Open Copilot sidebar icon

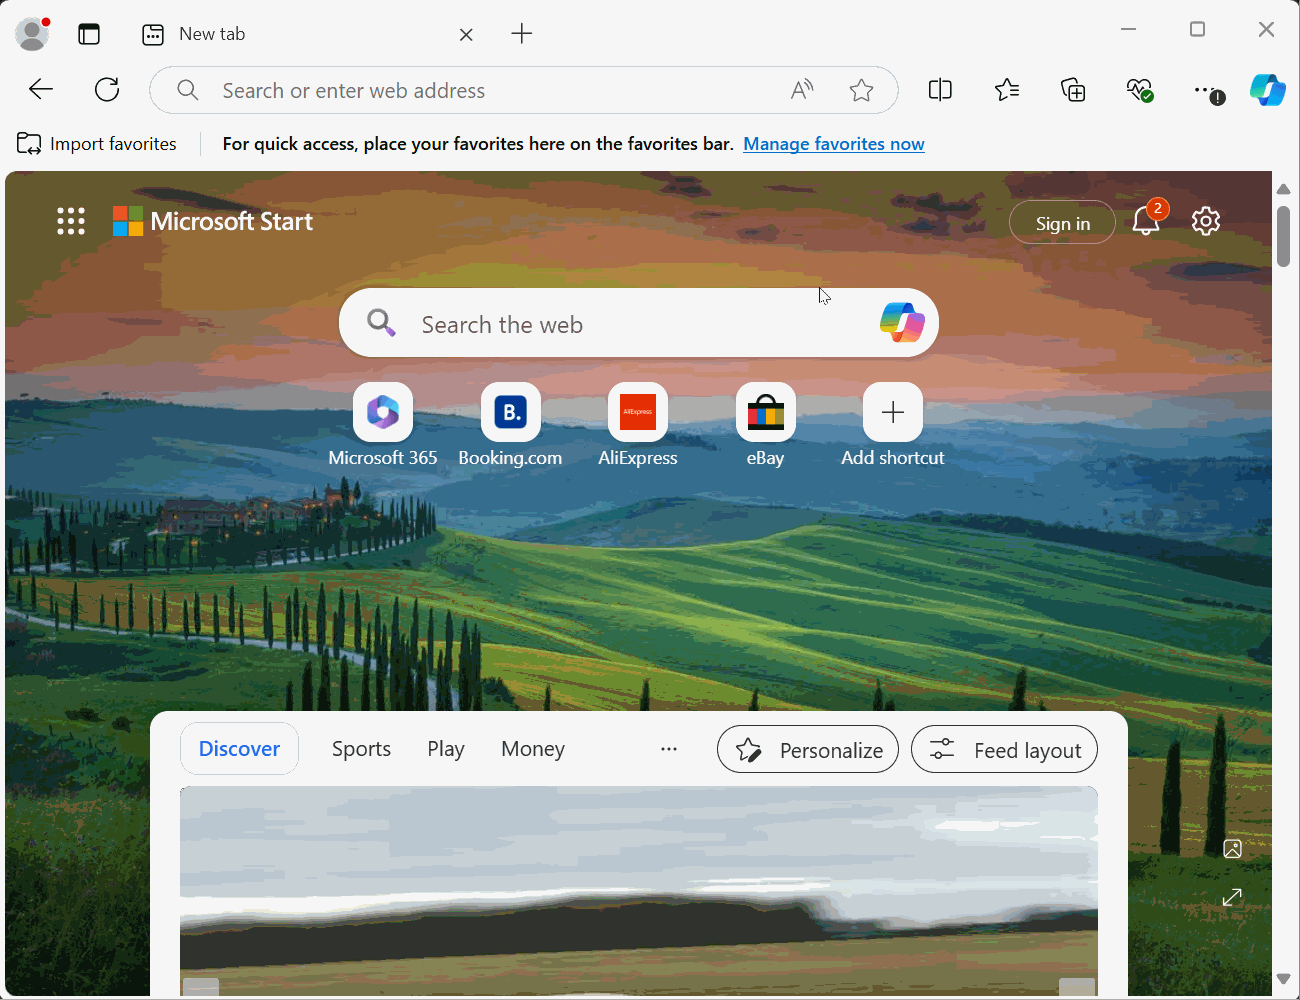point(1268,90)
